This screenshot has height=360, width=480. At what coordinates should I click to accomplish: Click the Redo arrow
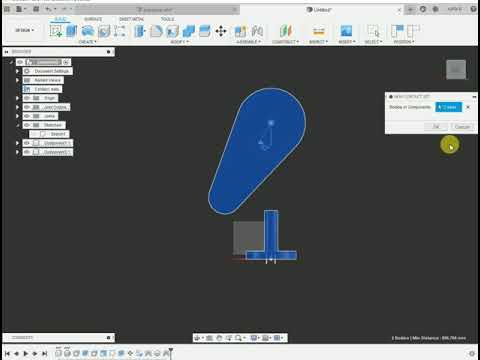click(x=64, y=9)
